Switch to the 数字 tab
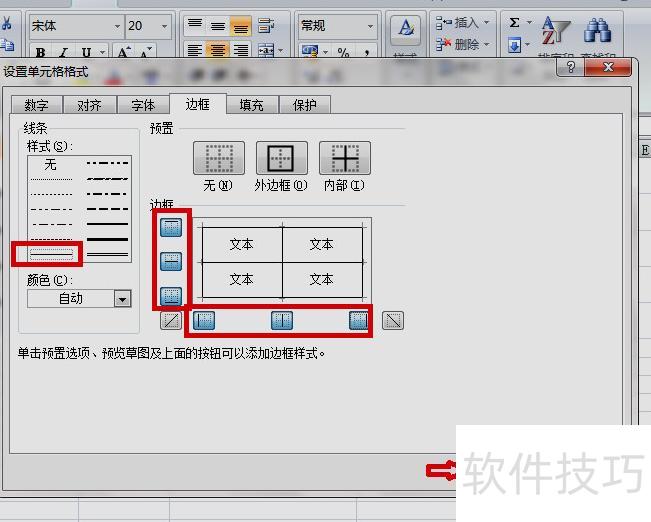 (x=37, y=105)
